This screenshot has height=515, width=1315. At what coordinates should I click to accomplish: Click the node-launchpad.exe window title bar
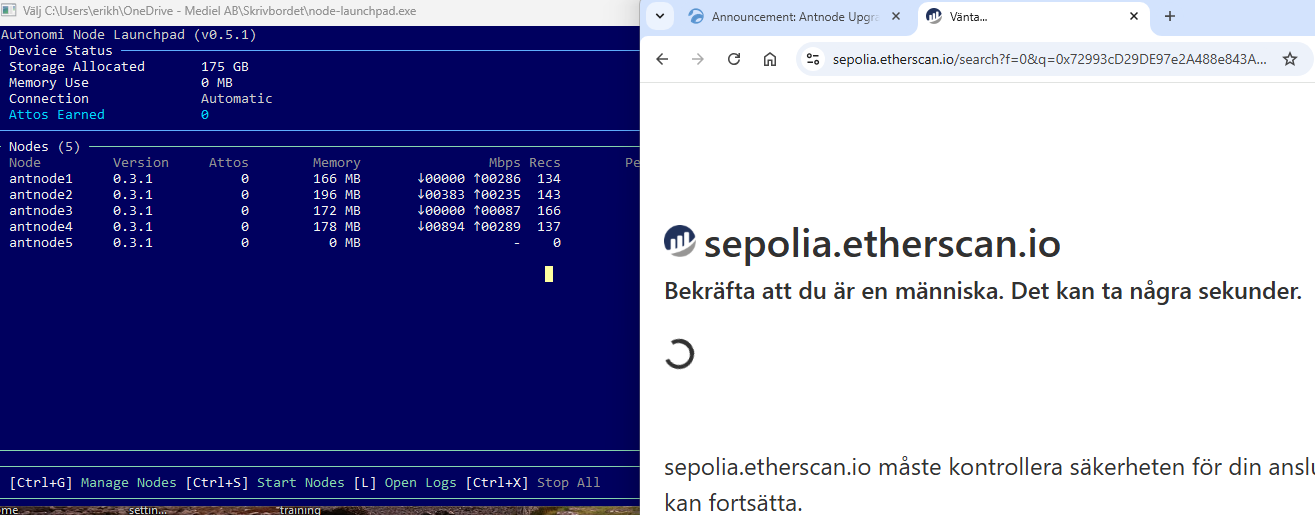(320, 11)
